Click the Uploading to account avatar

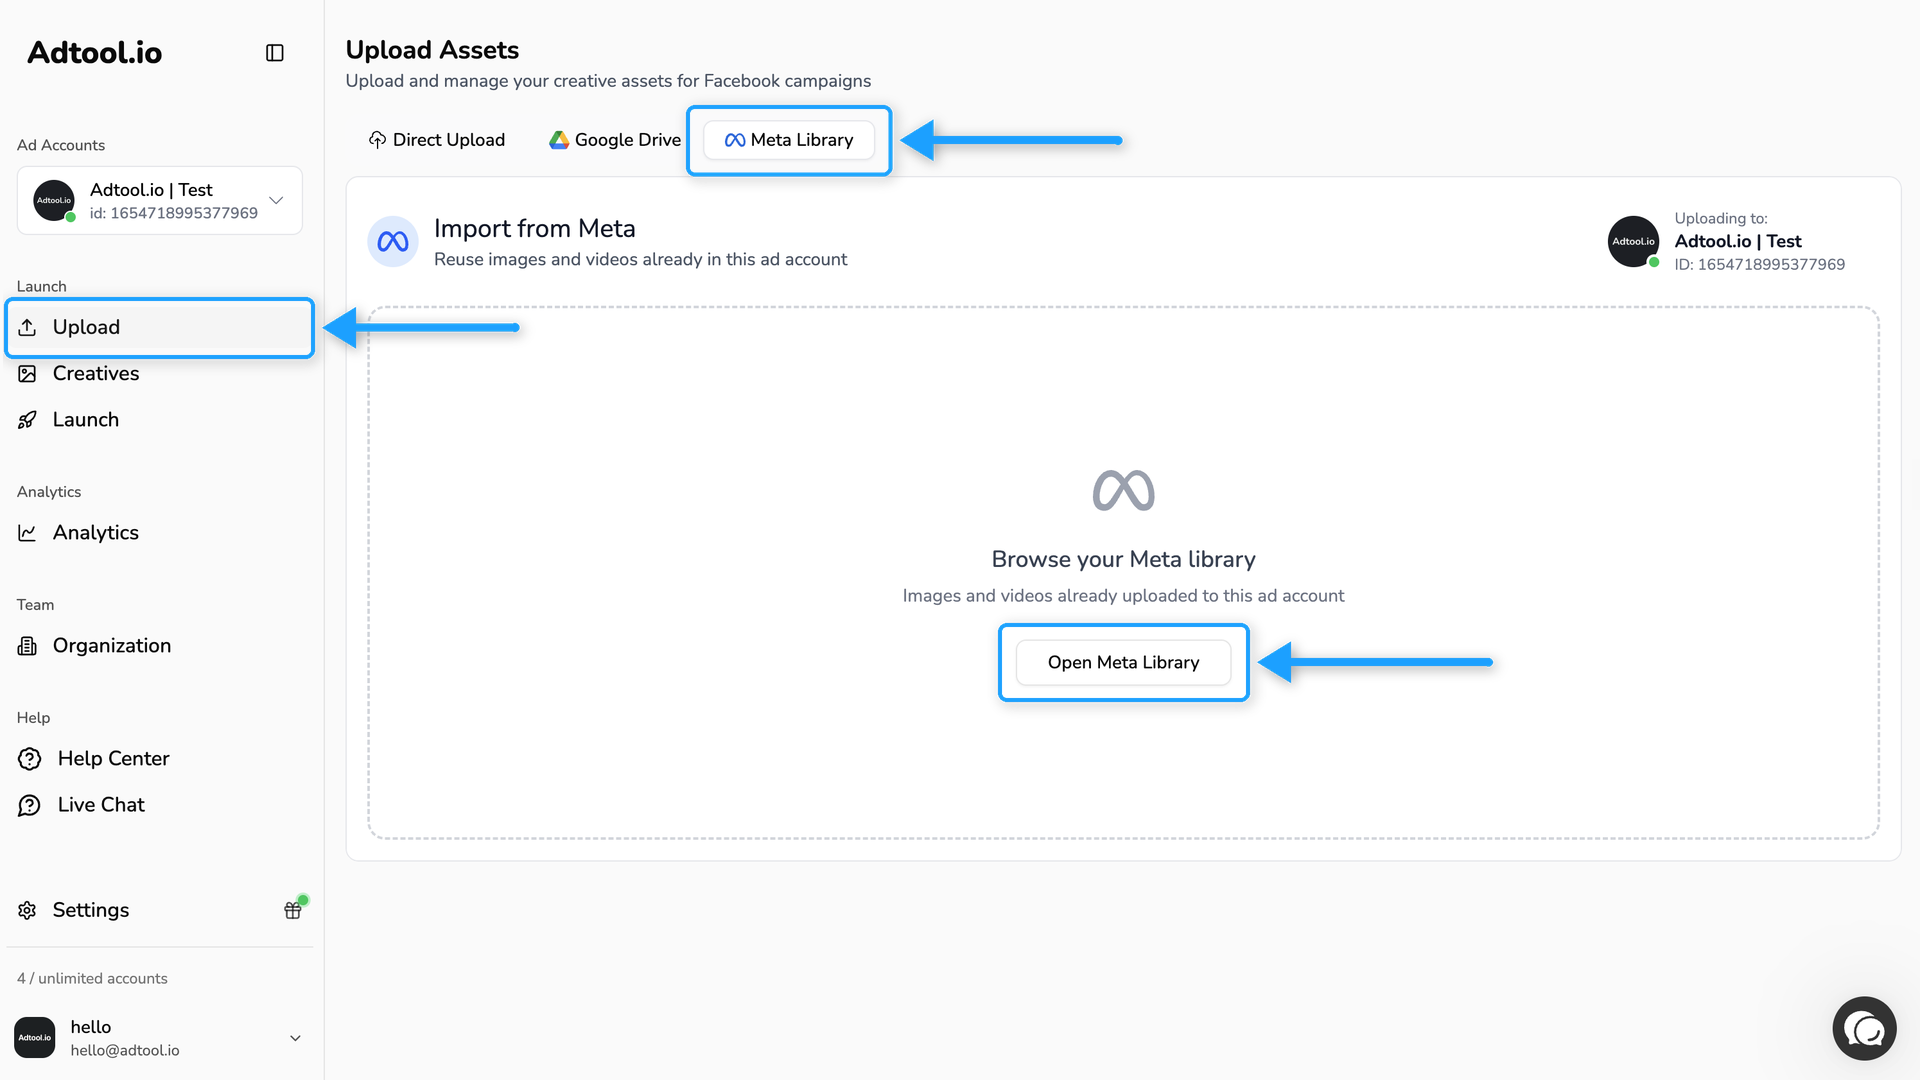click(1633, 242)
